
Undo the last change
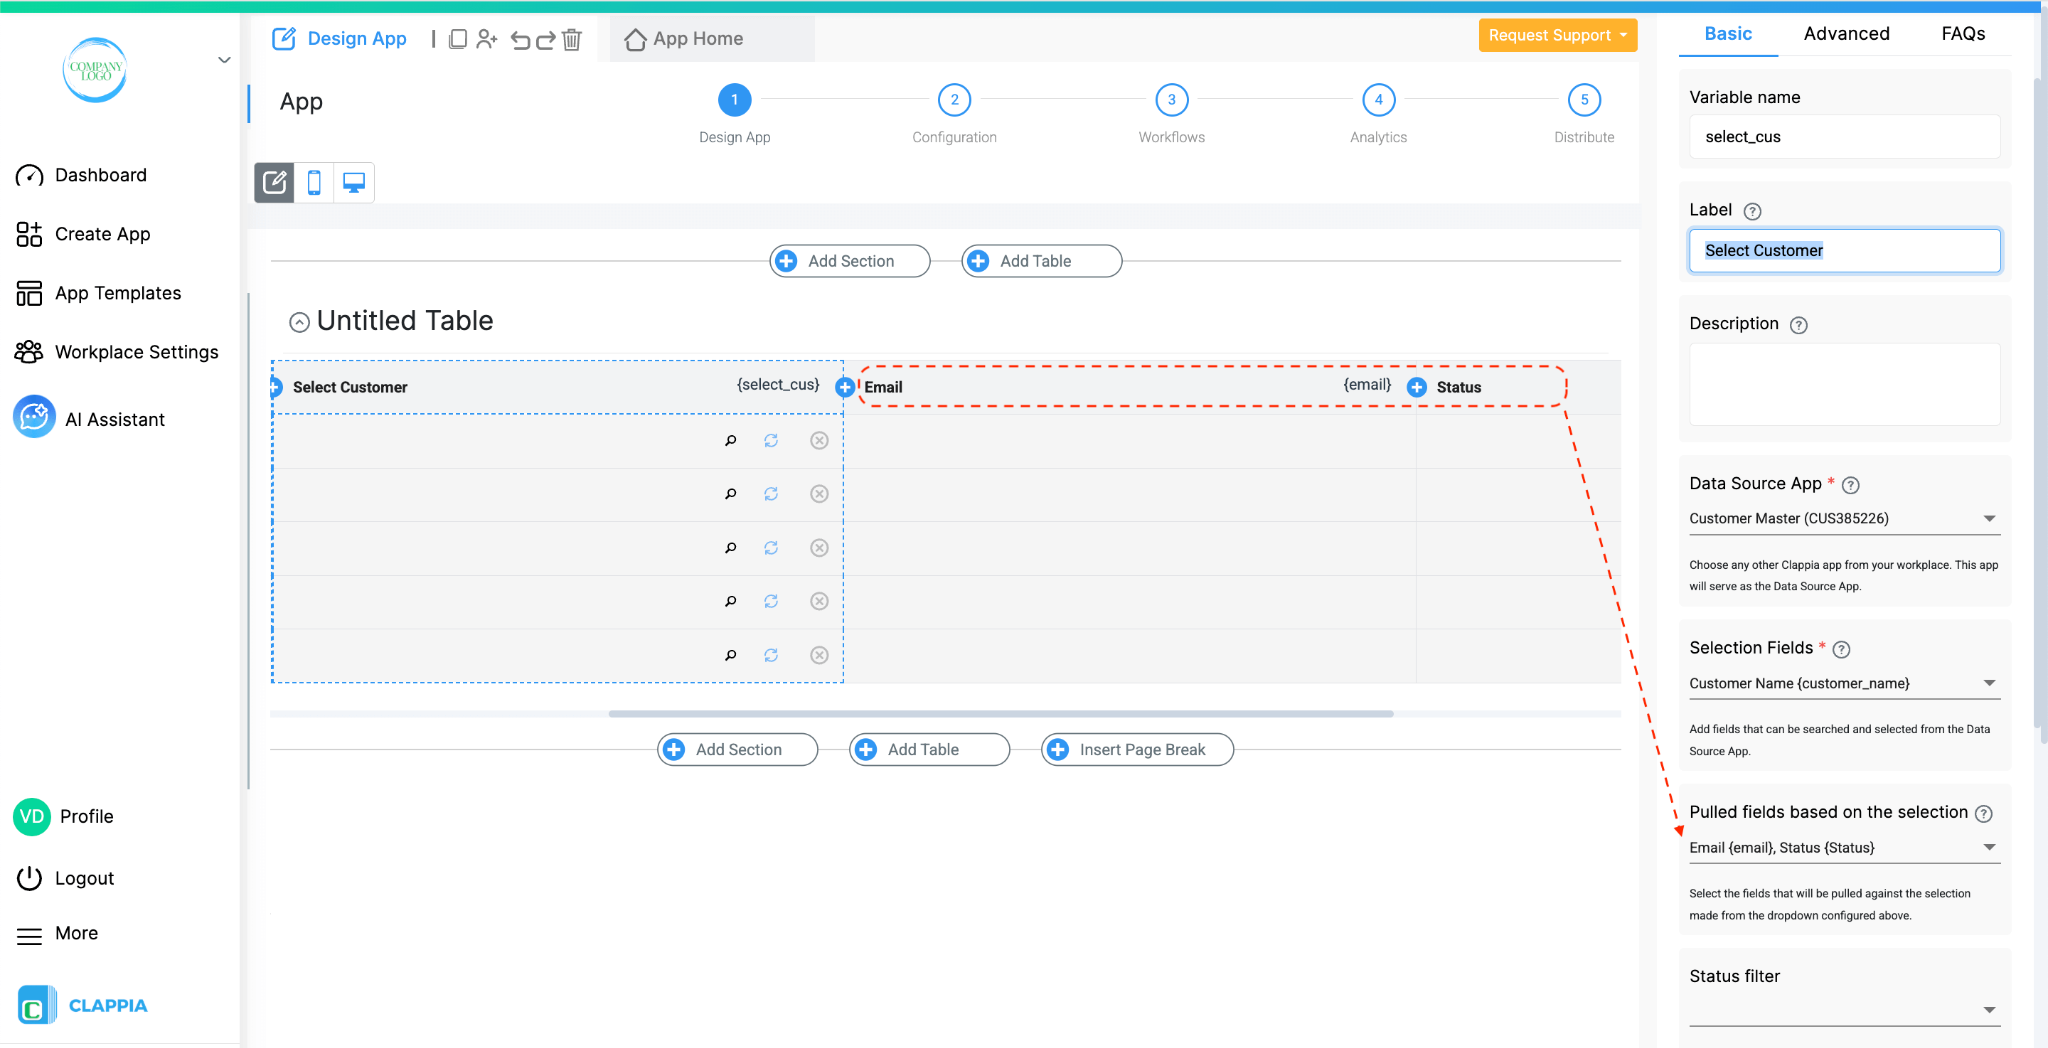click(520, 38)
